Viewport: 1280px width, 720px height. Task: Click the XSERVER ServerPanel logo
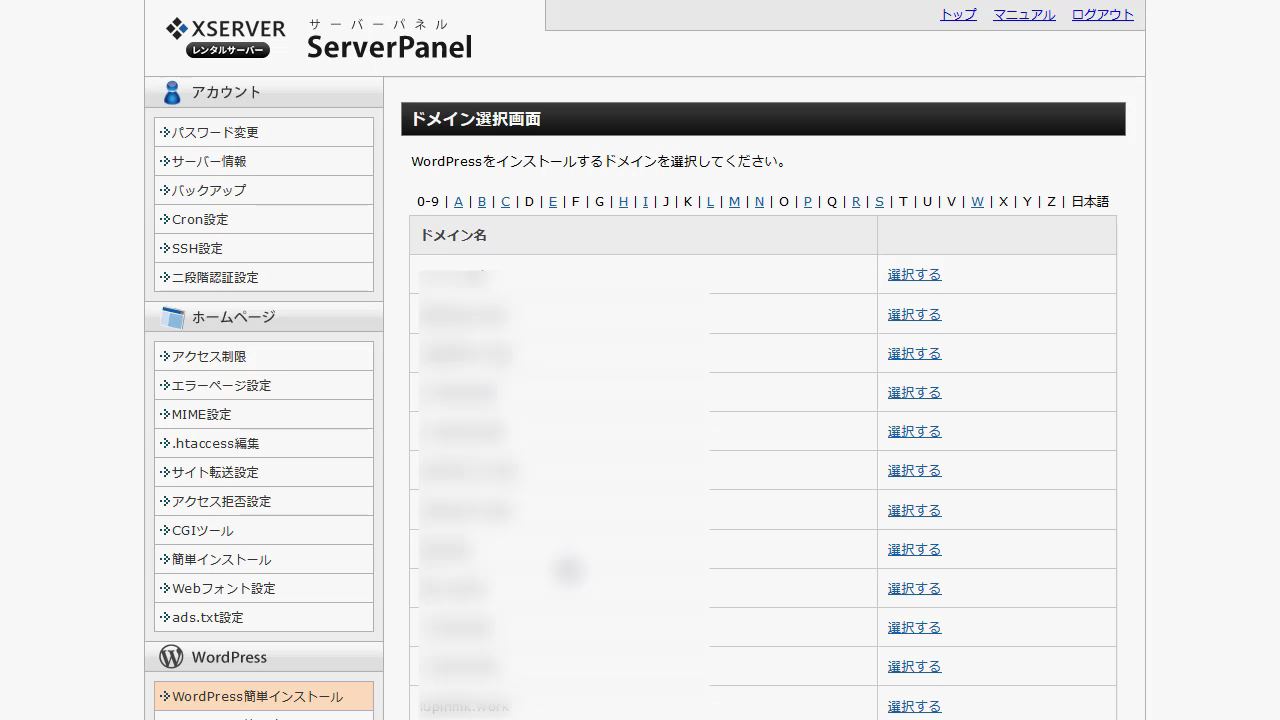click(x=318, y=38)
